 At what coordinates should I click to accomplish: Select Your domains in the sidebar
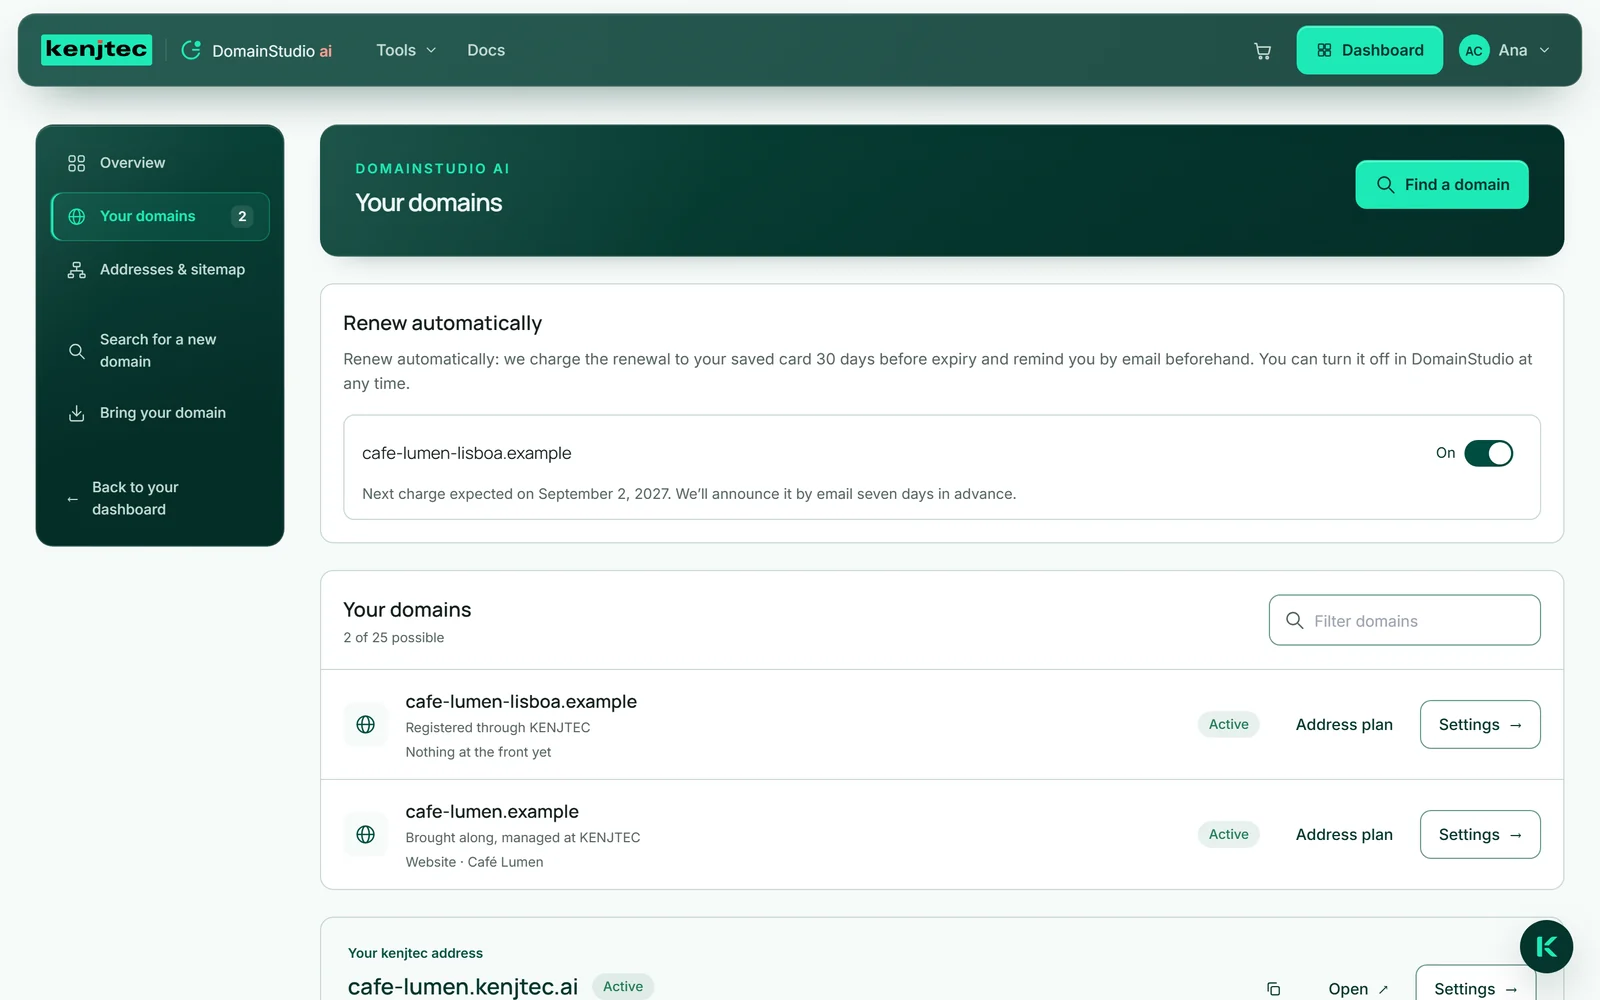coord(160,216)
